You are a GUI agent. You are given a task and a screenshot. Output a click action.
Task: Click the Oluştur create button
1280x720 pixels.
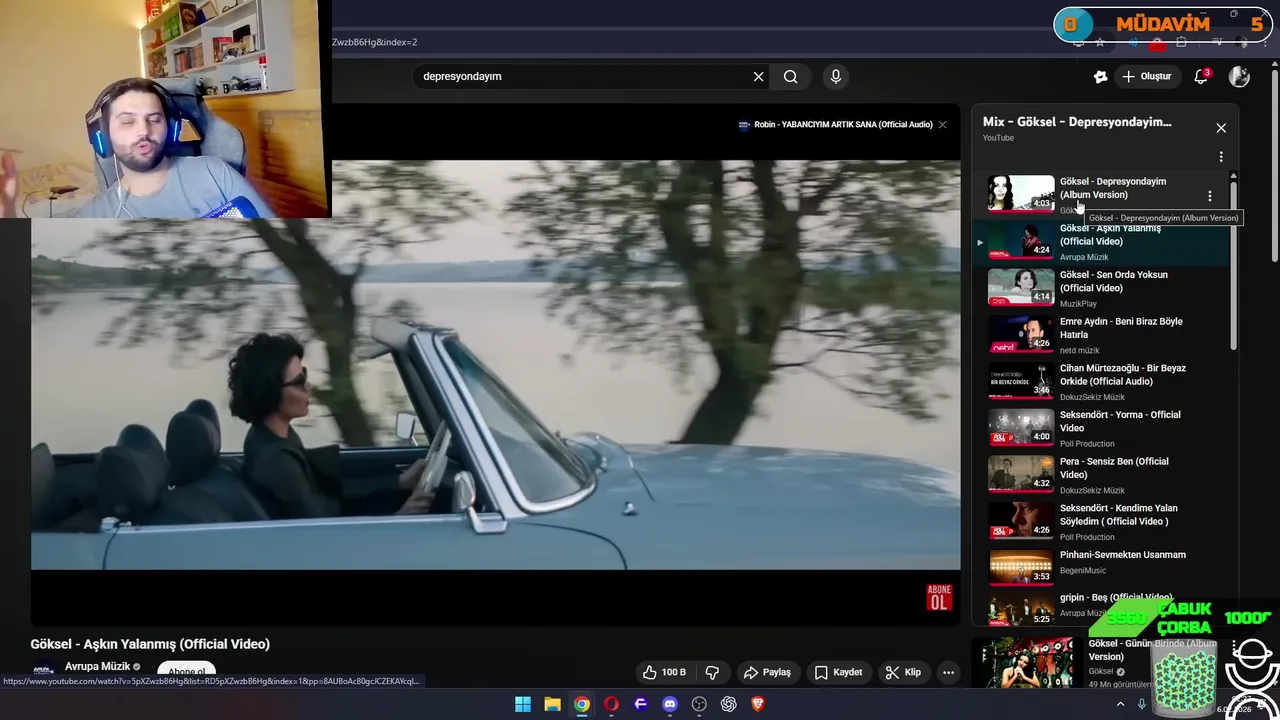point(1146,76)
